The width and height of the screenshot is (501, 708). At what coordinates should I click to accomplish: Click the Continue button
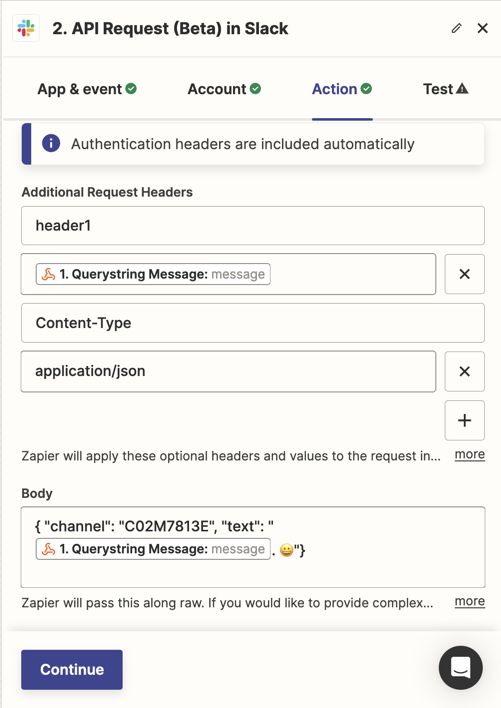pyautogui.click(x=72, y=670)
